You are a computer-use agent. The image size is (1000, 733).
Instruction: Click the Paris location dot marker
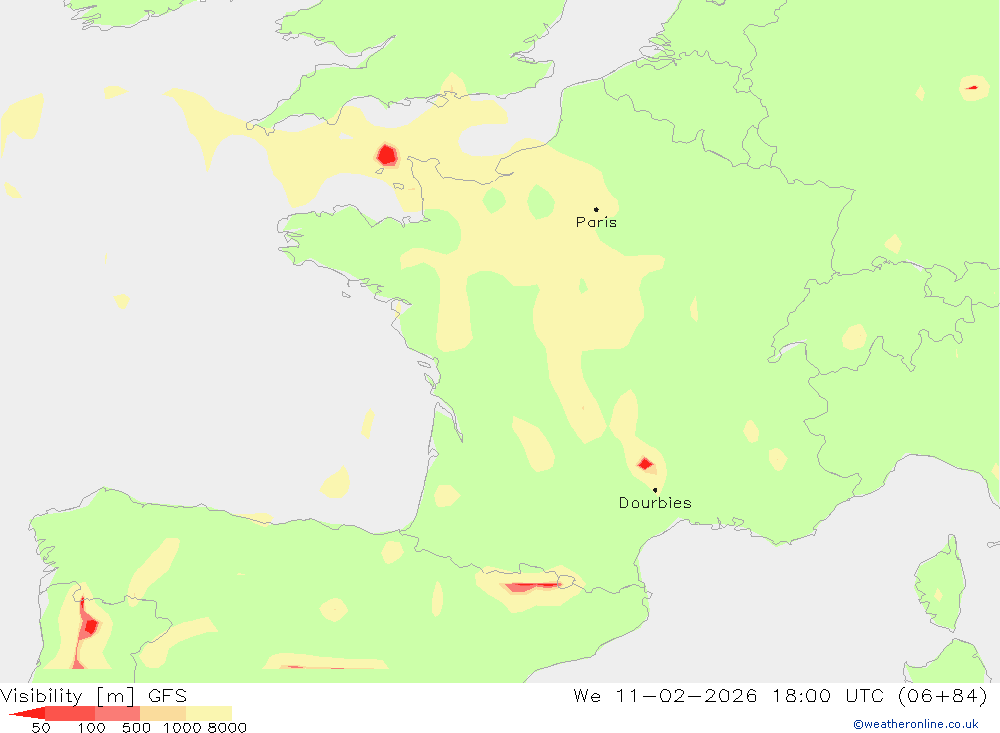(596, 209)
